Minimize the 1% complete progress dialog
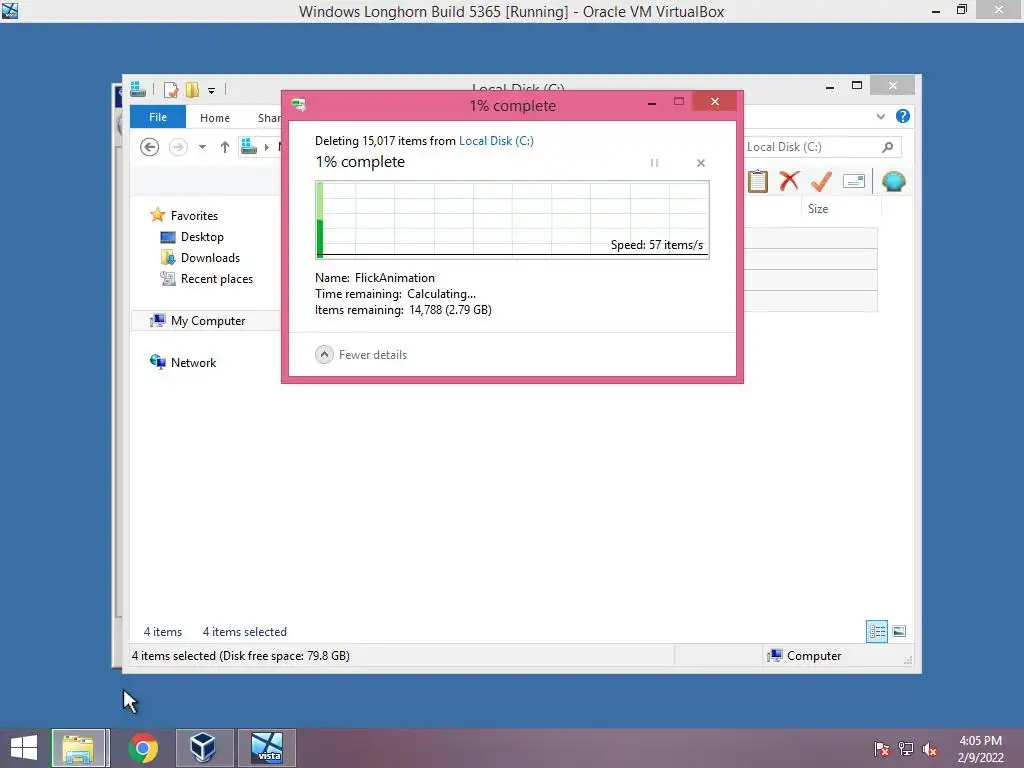 pyautogui.click(x=652, y=103)
